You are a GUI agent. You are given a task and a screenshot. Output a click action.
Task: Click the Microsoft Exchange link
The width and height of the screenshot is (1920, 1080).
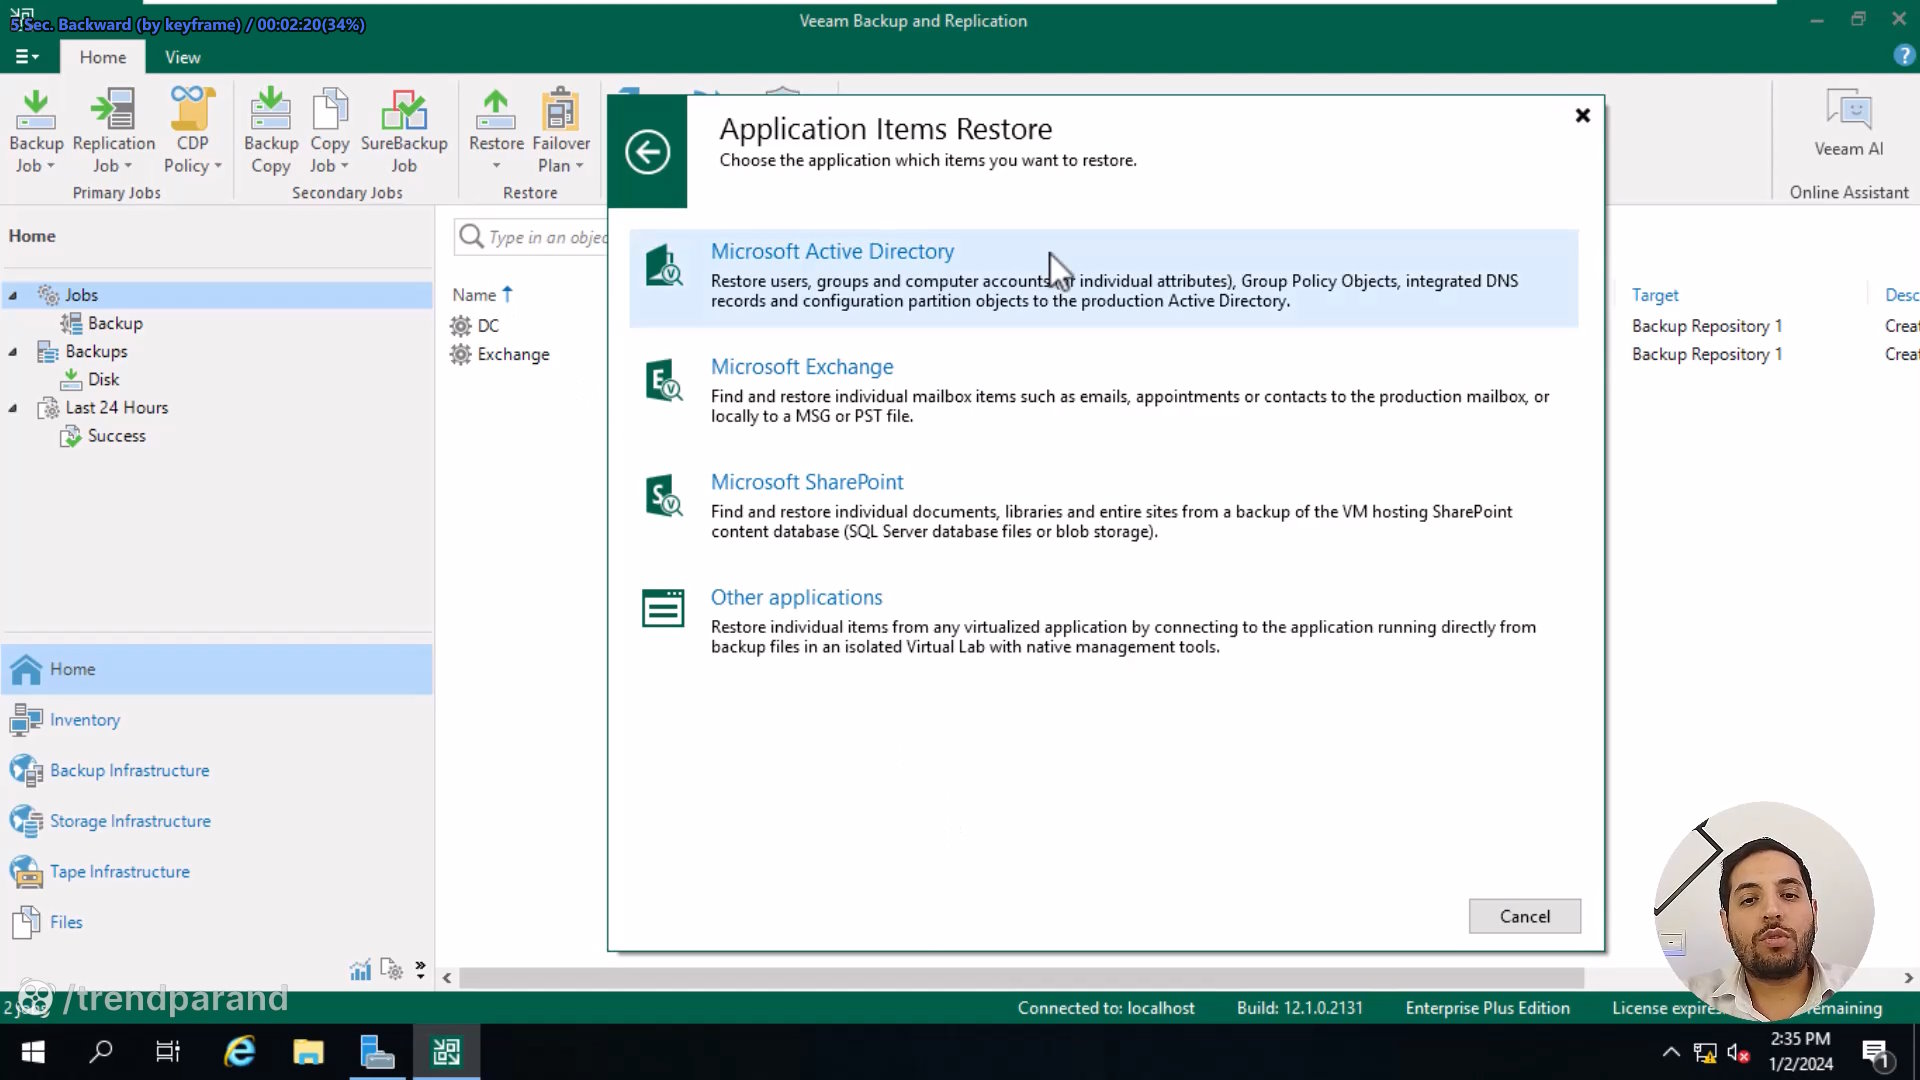pos(802,367)
